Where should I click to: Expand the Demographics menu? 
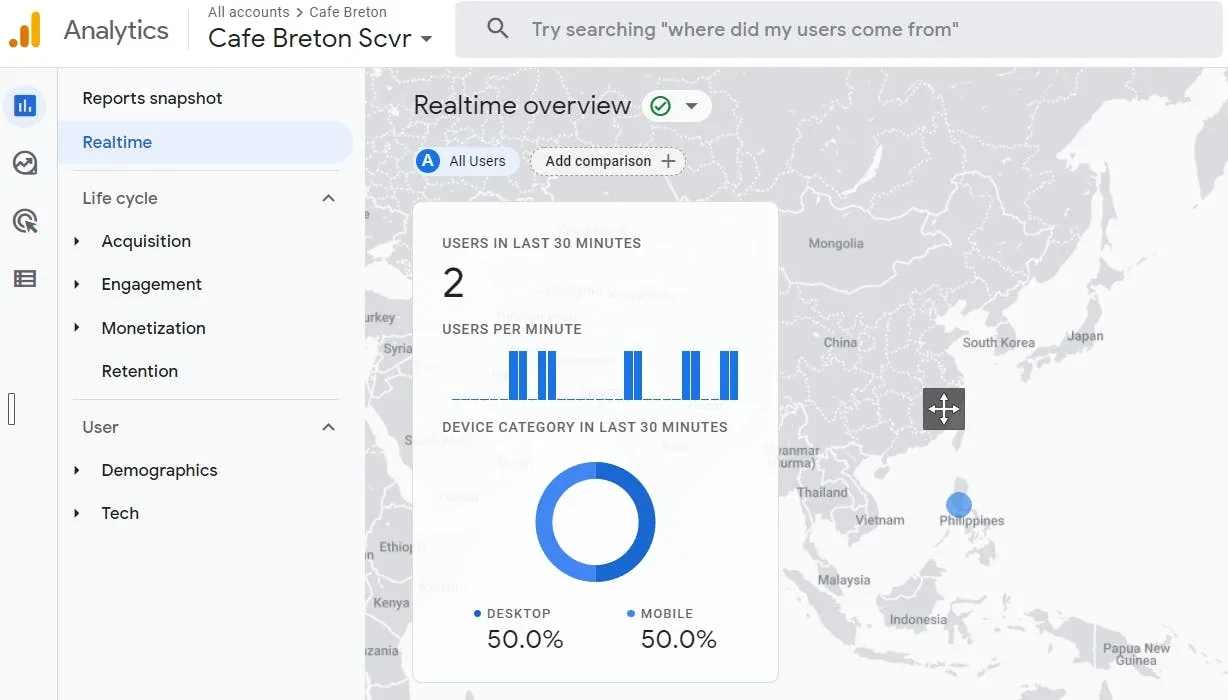77,470
